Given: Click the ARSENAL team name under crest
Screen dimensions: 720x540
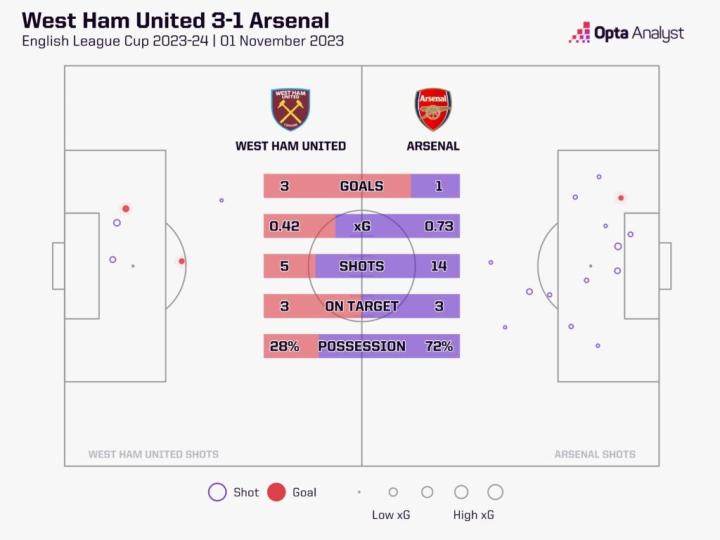Looking at the screenshot, I should pyautogui.click(x=433, y=146).
